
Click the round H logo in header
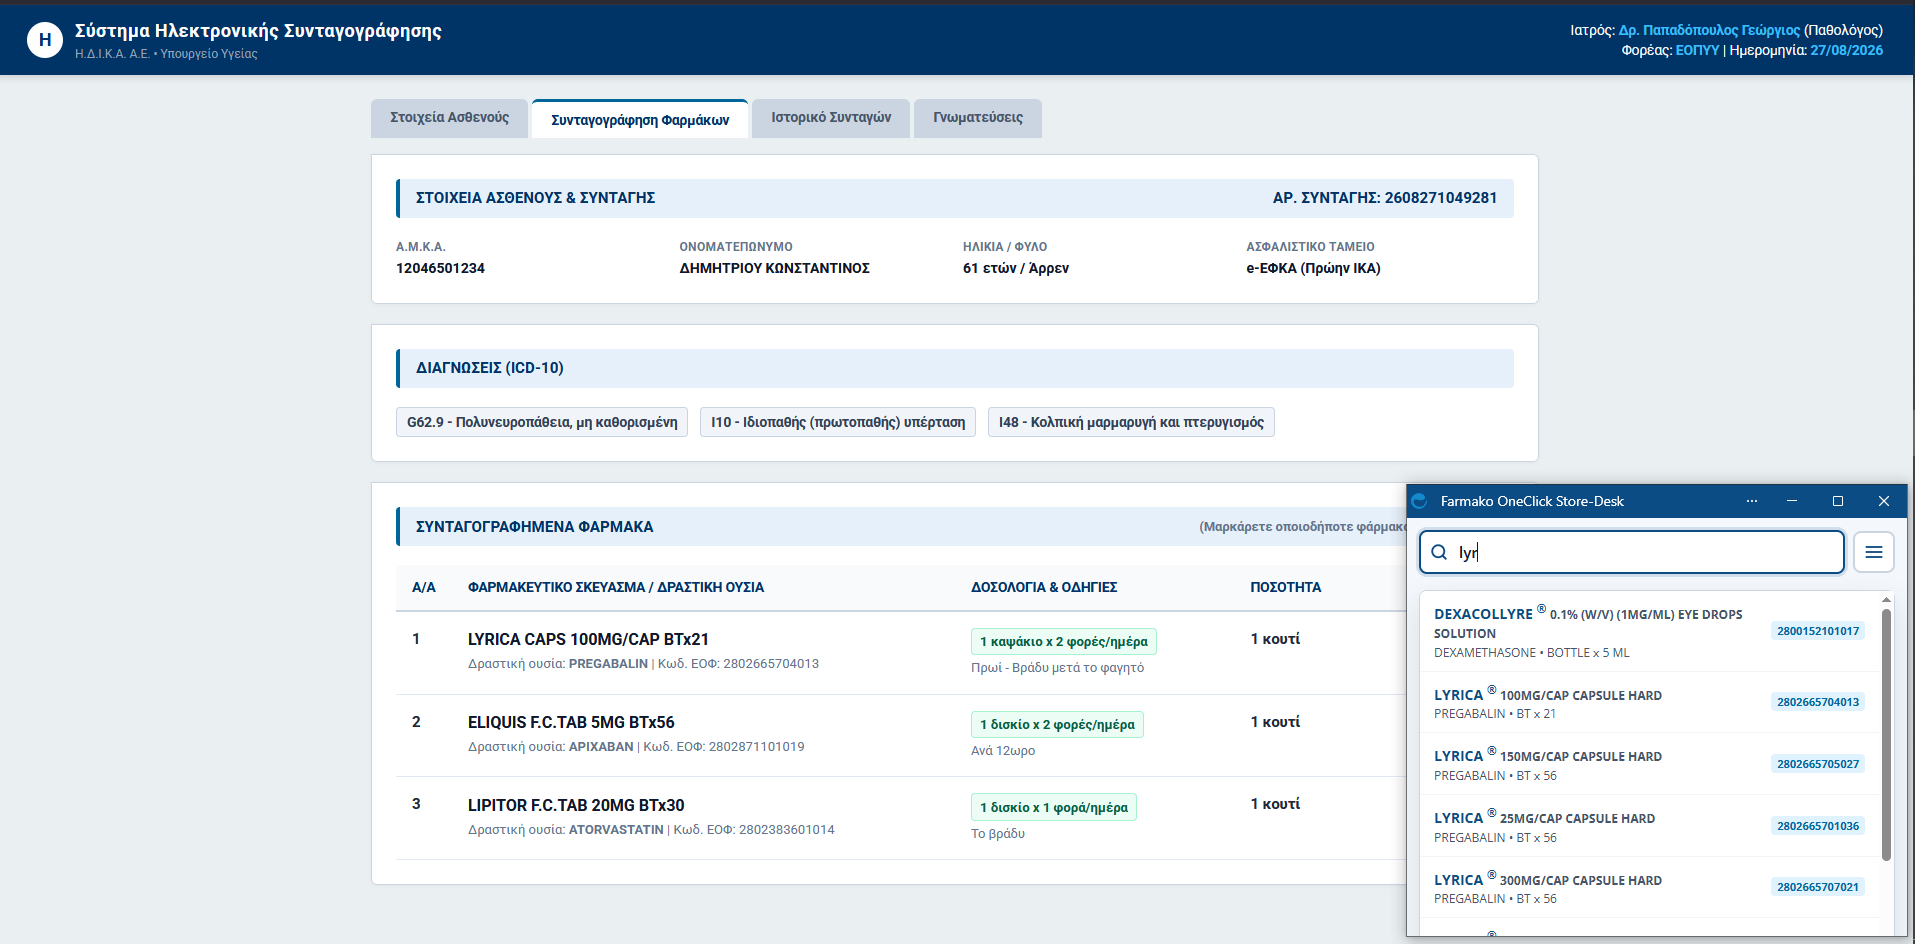[45, 40]
